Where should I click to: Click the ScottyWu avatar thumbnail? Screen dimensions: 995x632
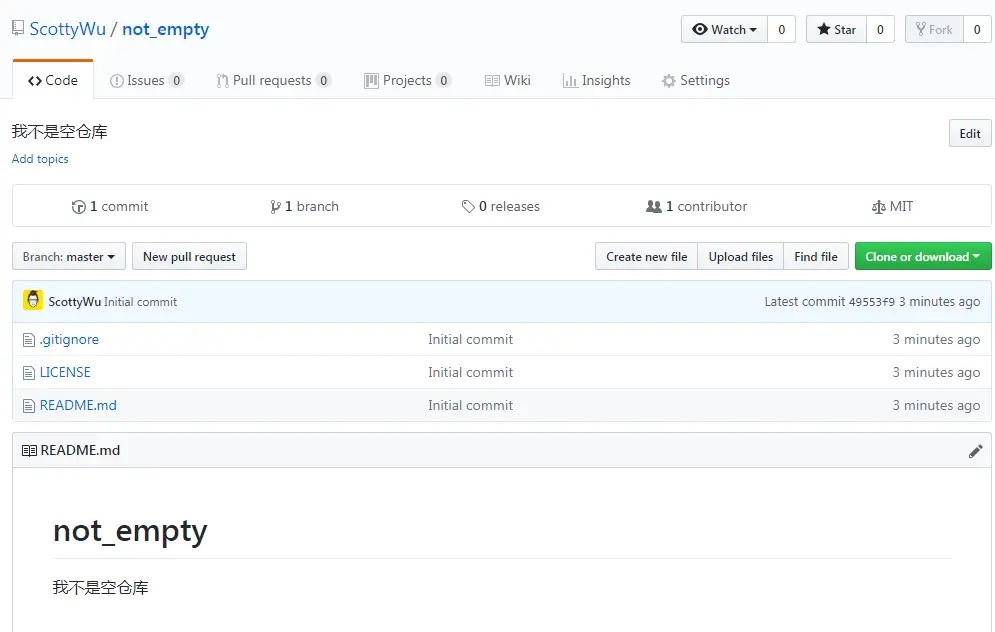[x=33, y=300]
